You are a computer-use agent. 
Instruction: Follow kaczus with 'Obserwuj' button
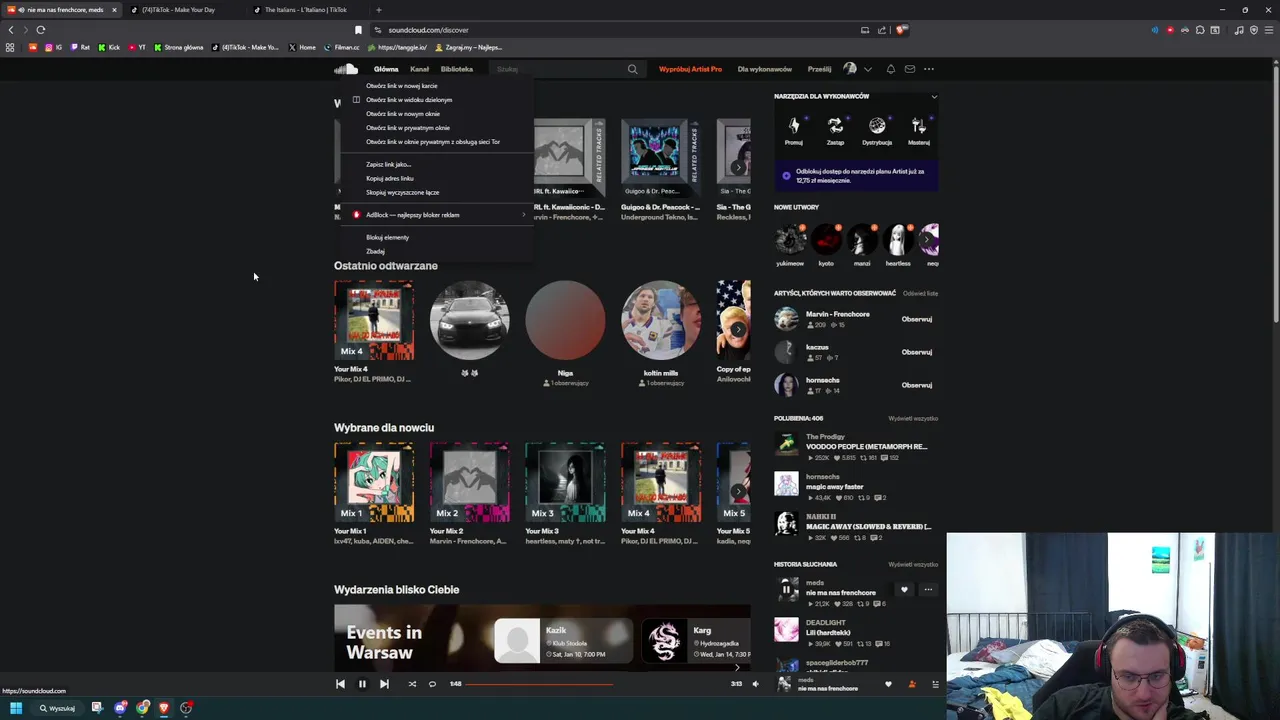coord(917,352)
